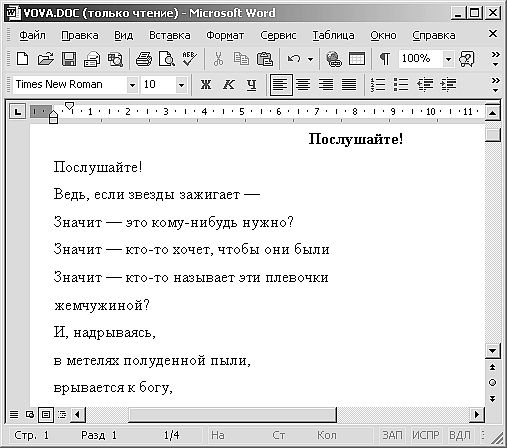The image size is (507, 448).
Task: Toggle bold (Ж) formatting
Action: 206,85
